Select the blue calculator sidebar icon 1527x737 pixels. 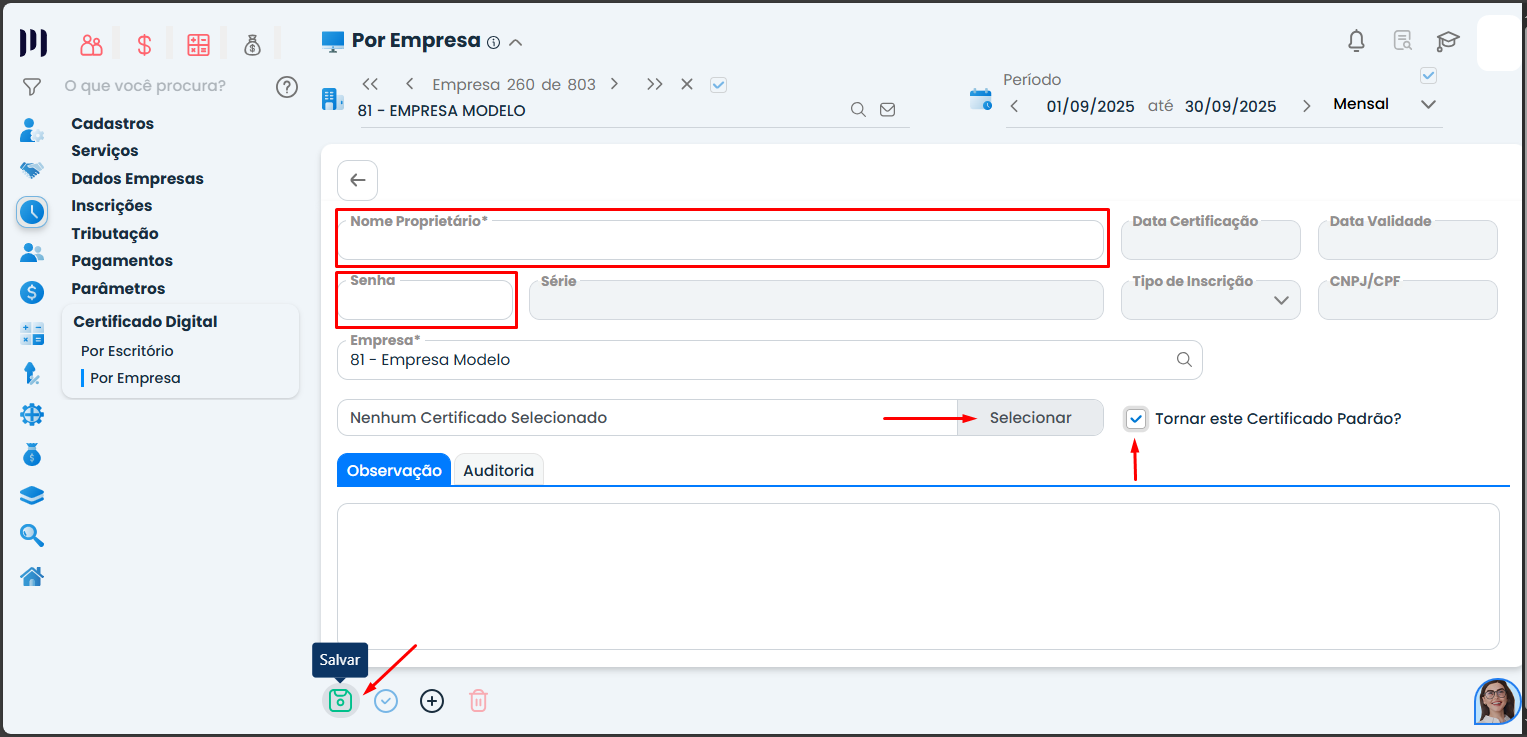pos(32,334)
